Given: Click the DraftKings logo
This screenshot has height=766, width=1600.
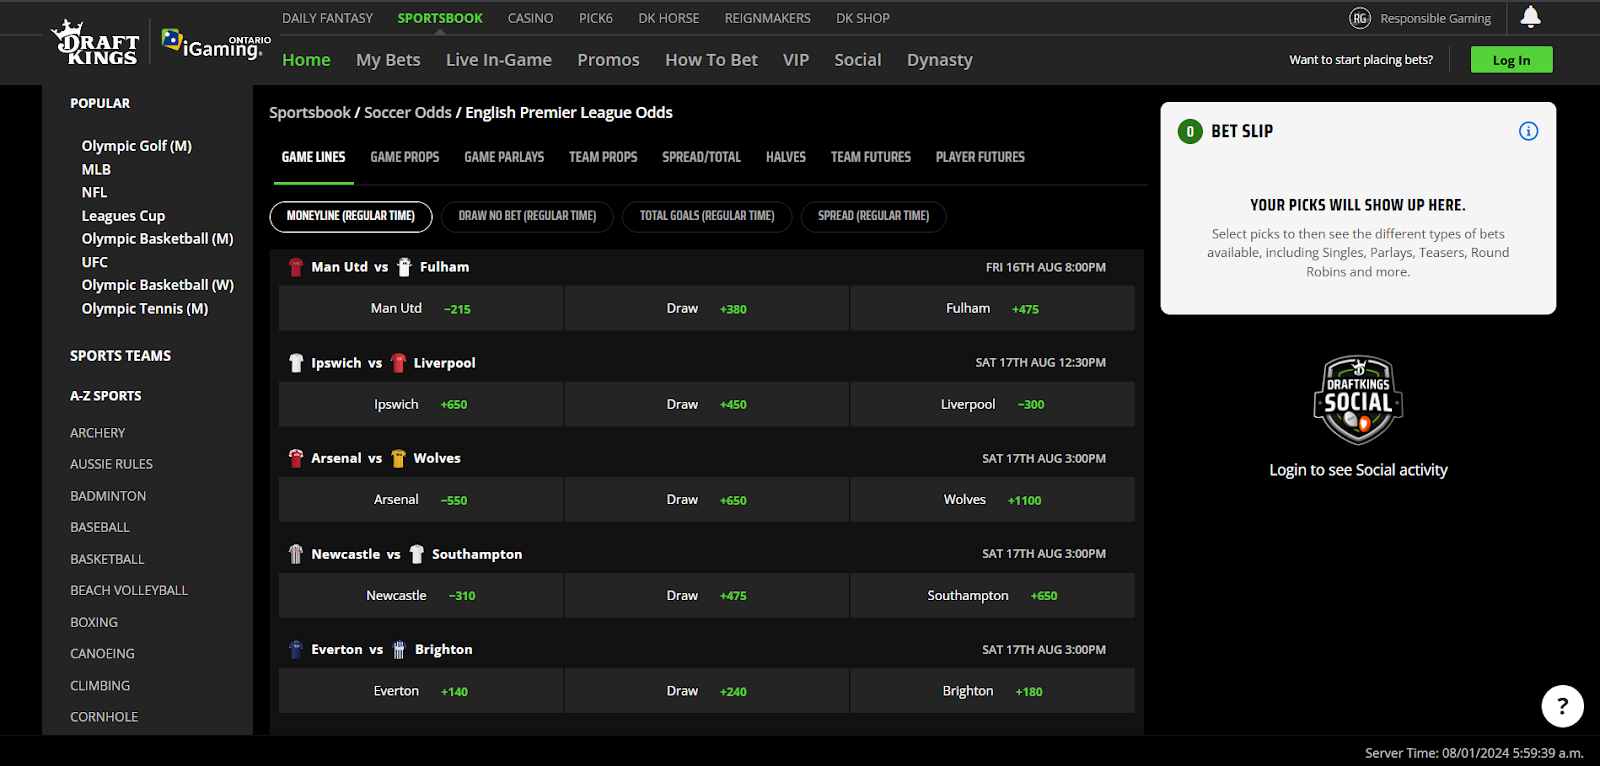Looking at the screenshot, I should coord(95,42).
